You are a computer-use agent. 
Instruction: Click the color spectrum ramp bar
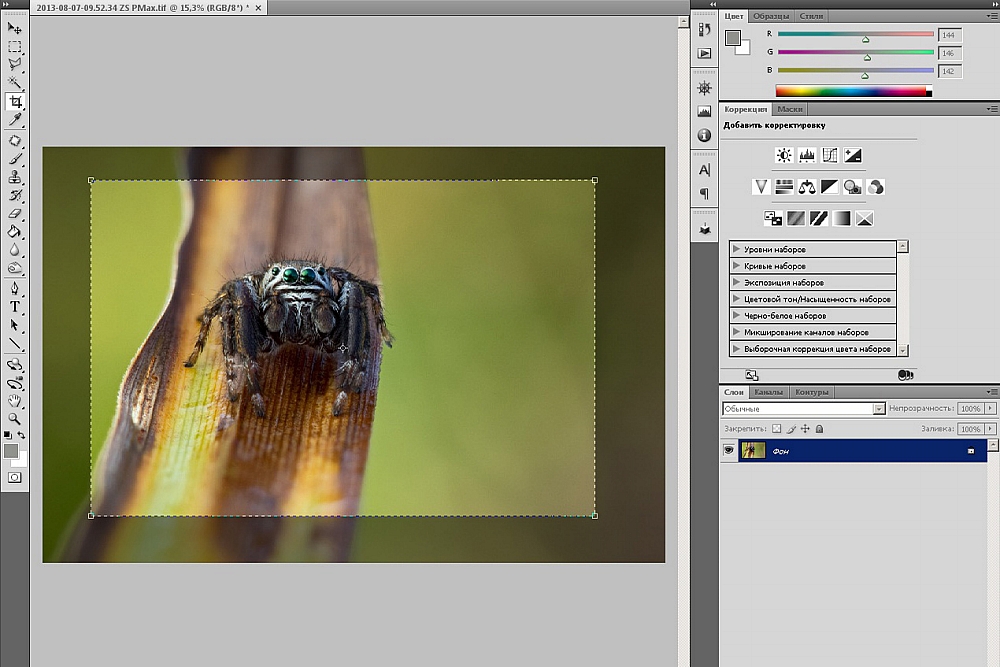tap(853, 91)
